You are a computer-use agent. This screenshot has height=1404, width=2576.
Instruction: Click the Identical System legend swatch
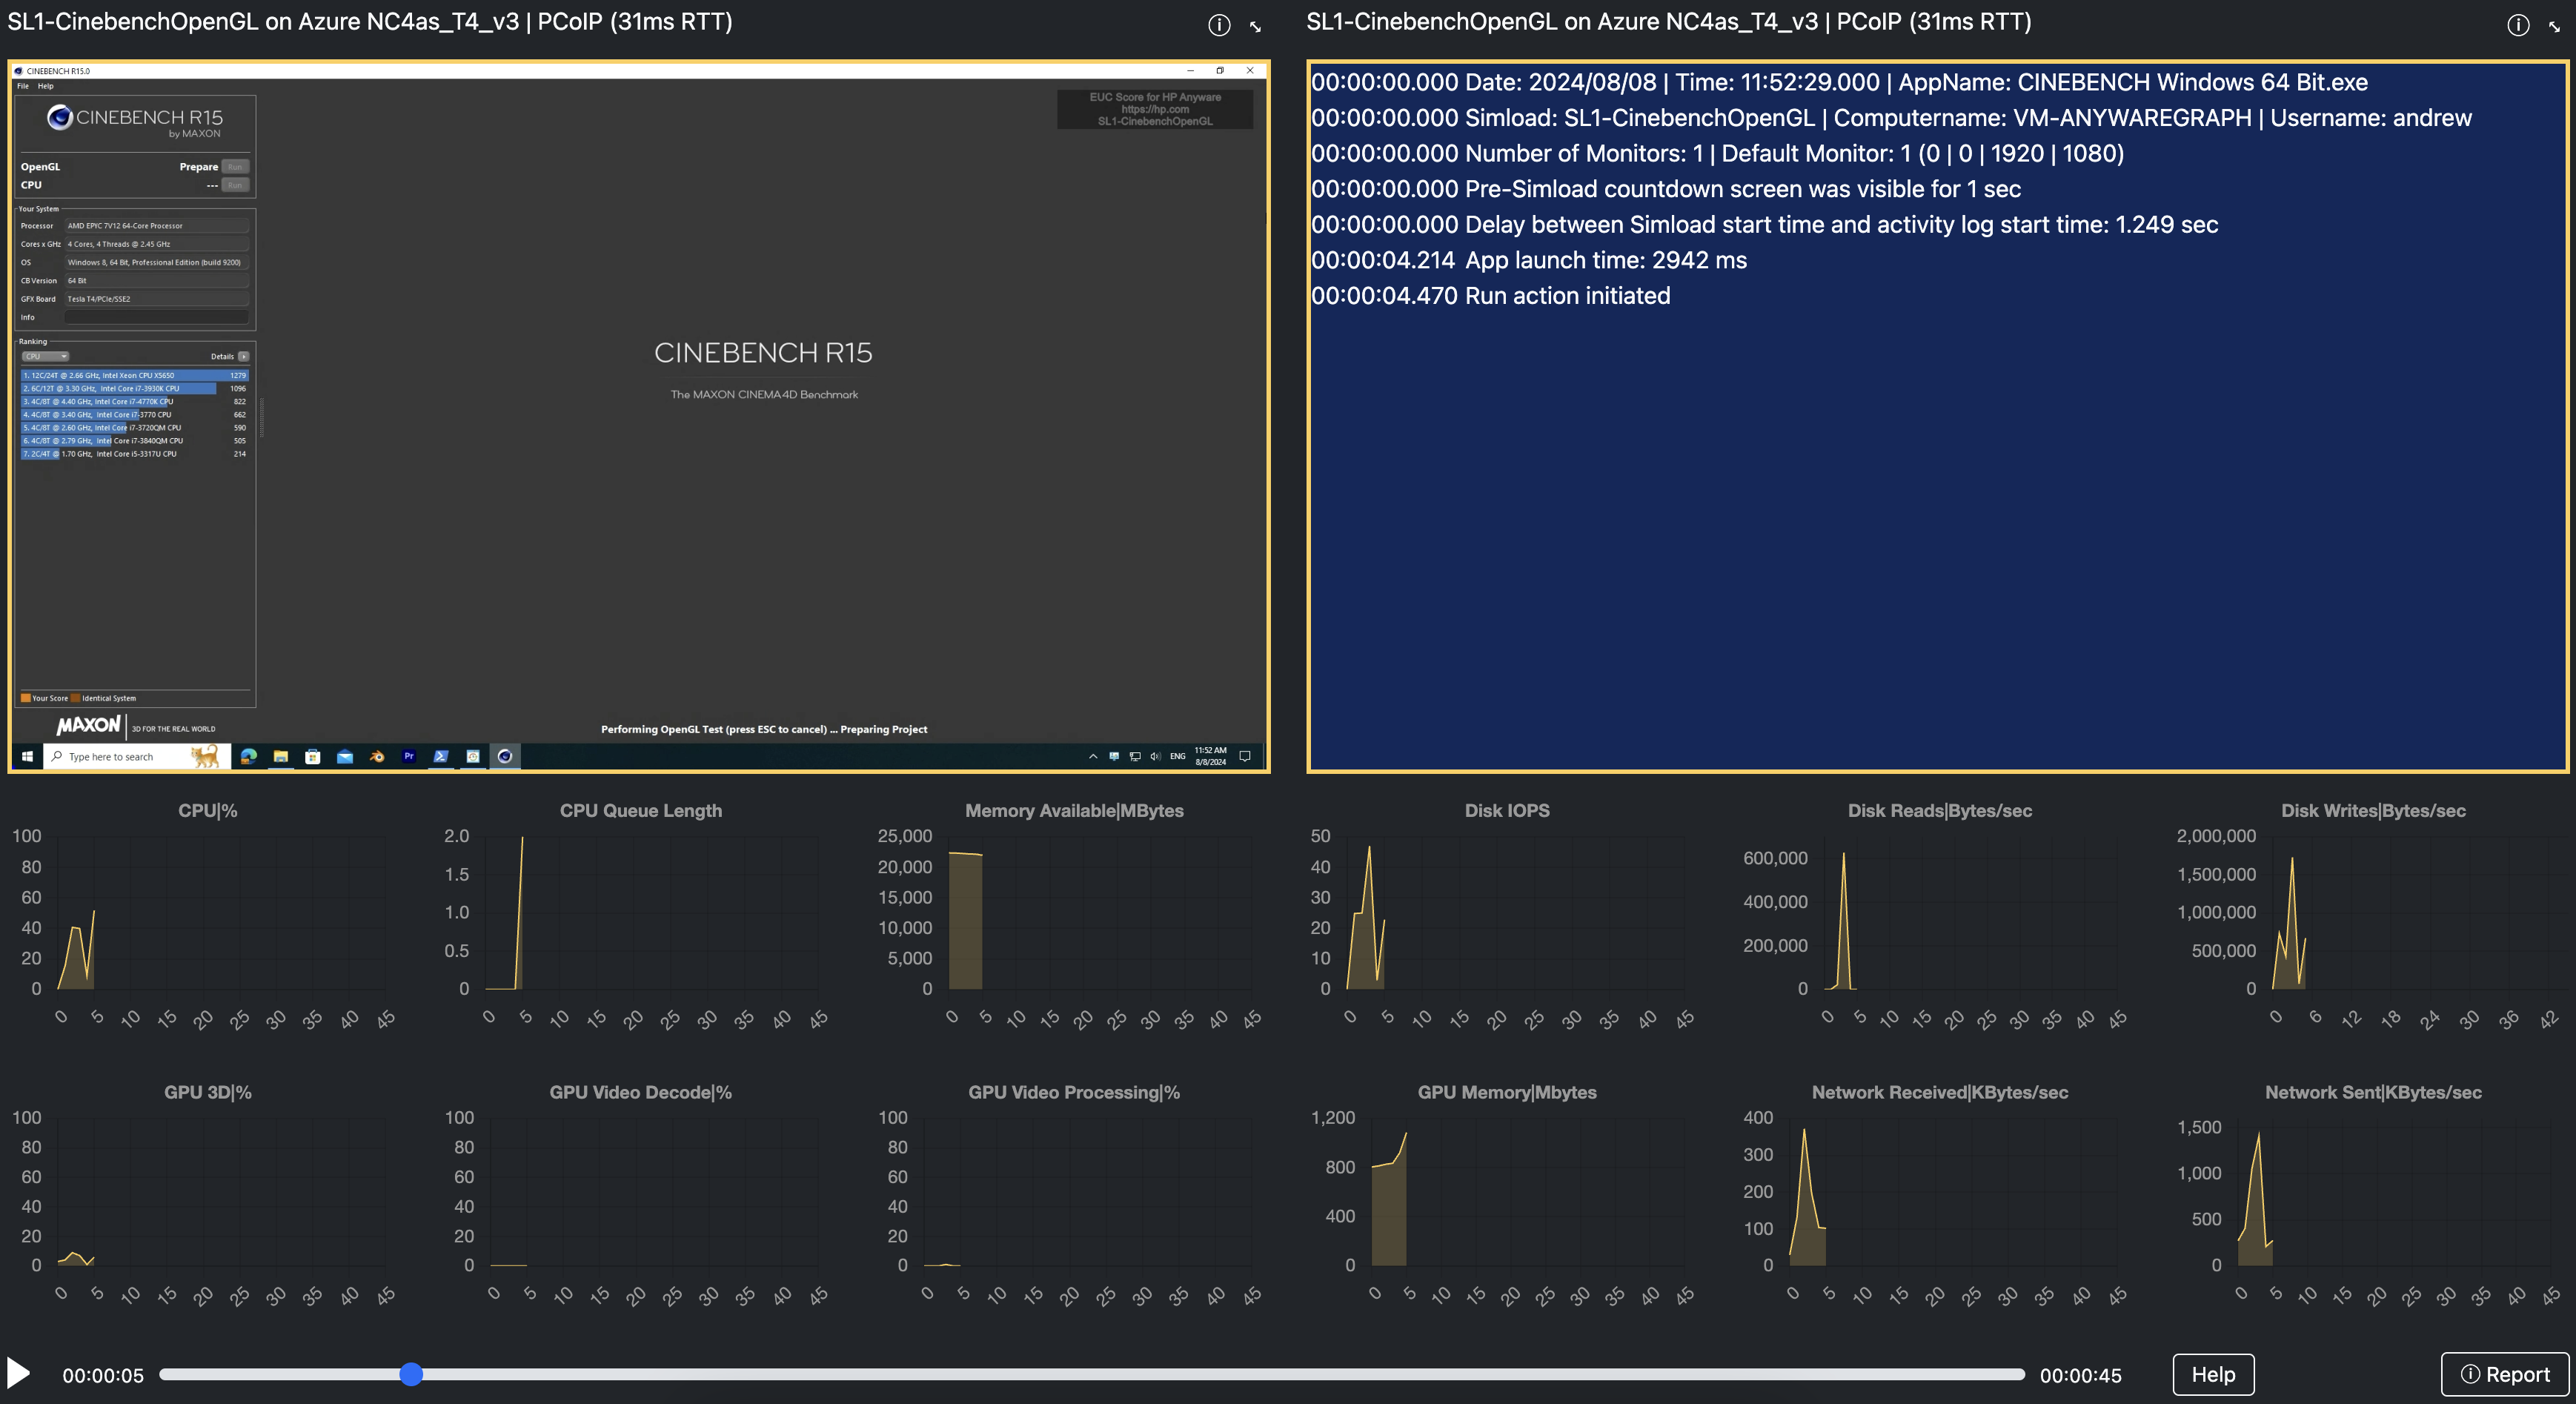coord(75,698)
